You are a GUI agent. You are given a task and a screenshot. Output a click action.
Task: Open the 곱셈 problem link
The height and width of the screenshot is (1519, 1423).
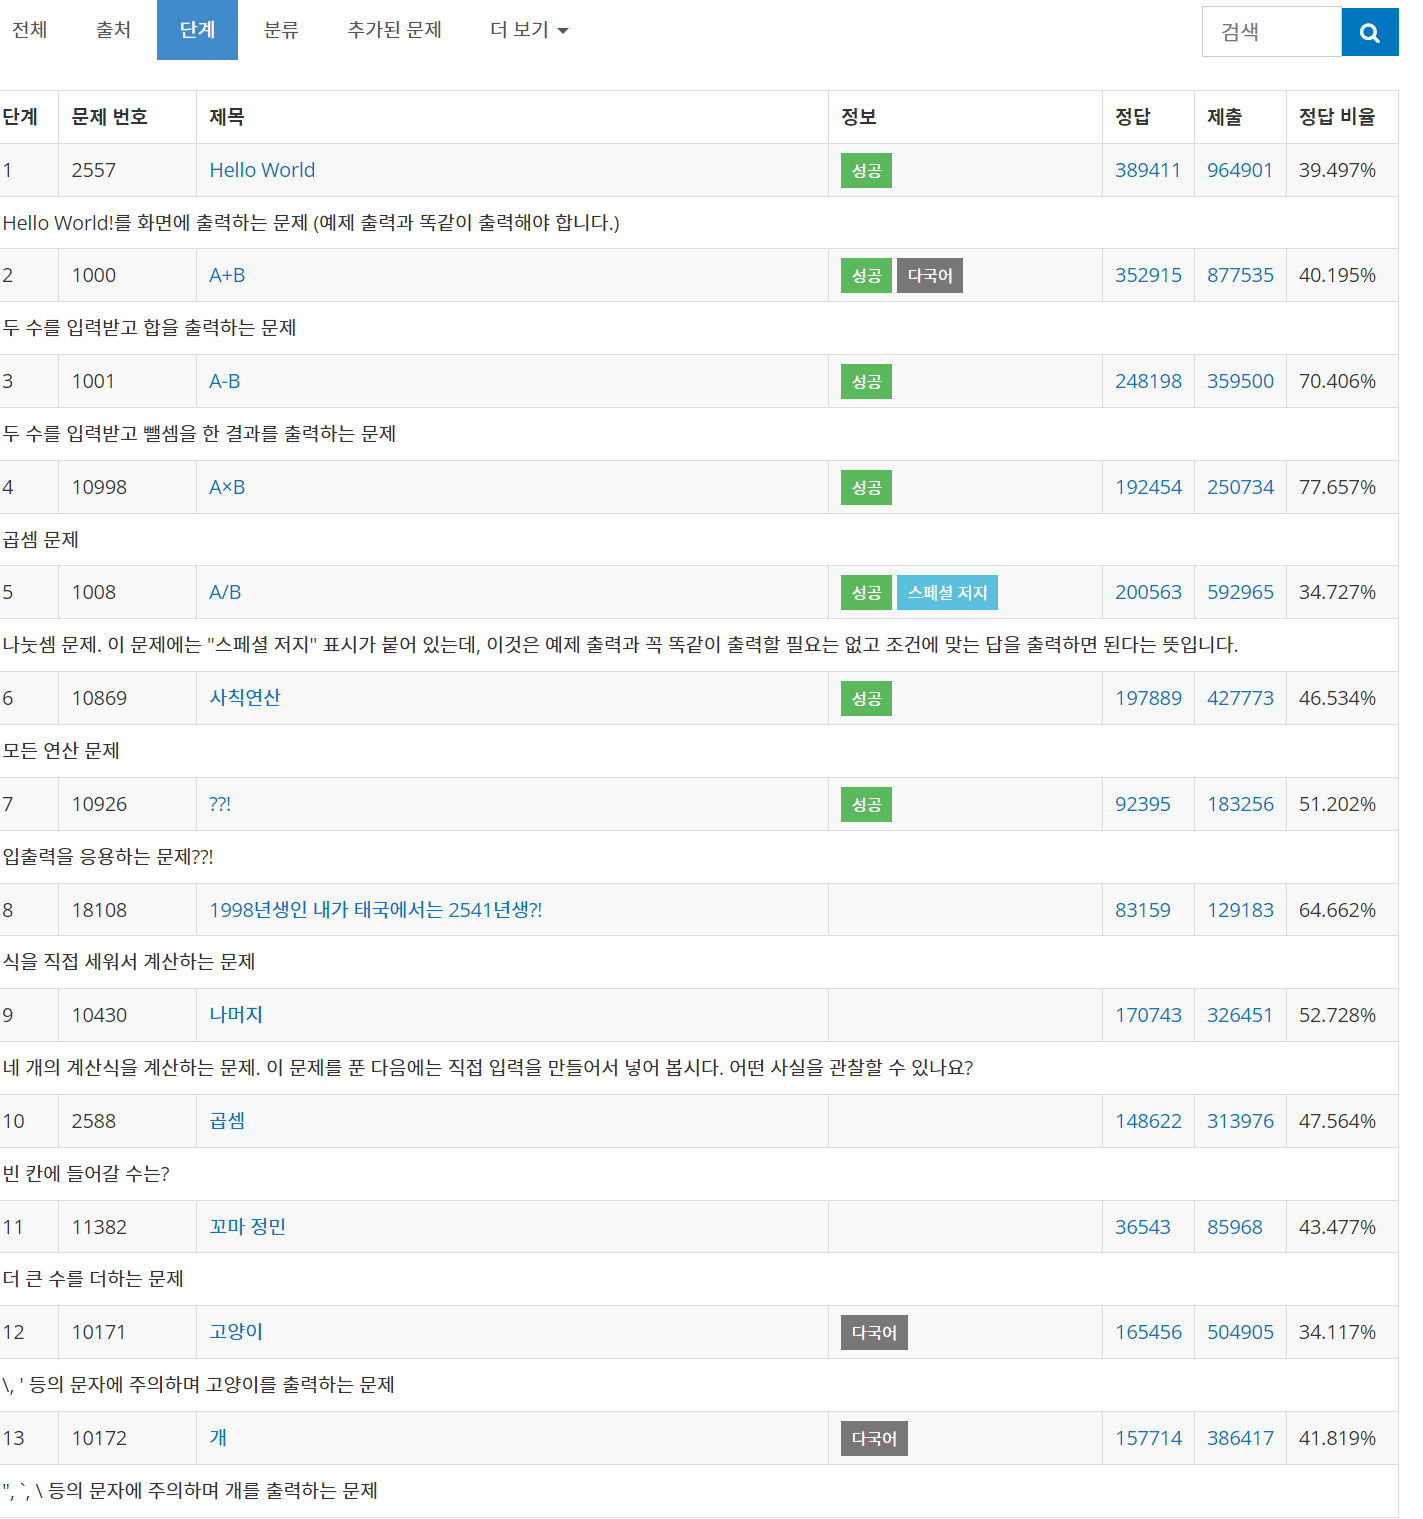tap(227, 1120)
